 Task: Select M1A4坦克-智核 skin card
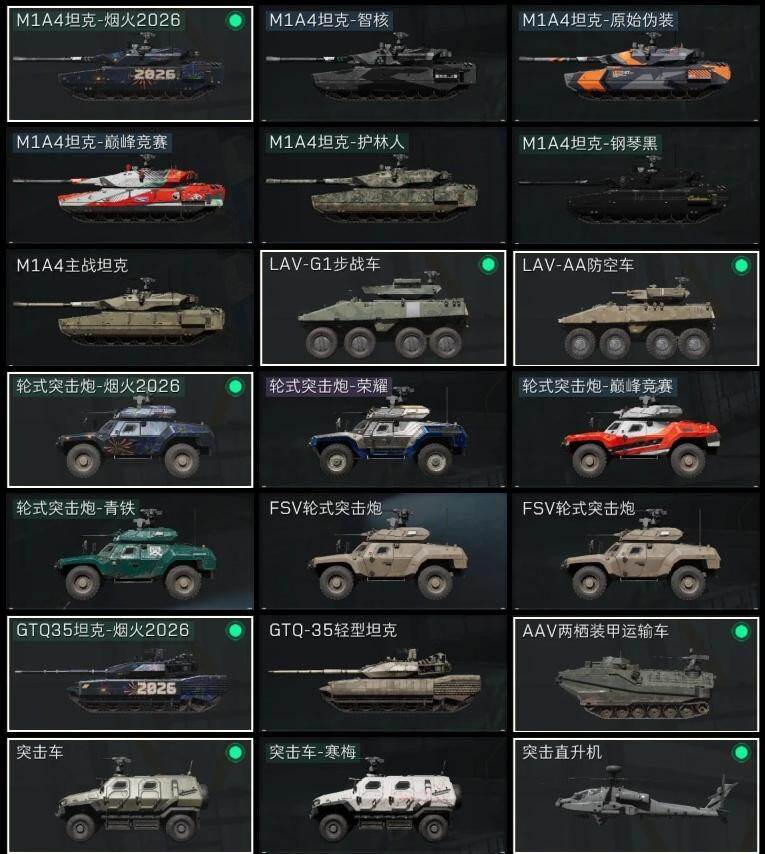click(x=383, y=64)
